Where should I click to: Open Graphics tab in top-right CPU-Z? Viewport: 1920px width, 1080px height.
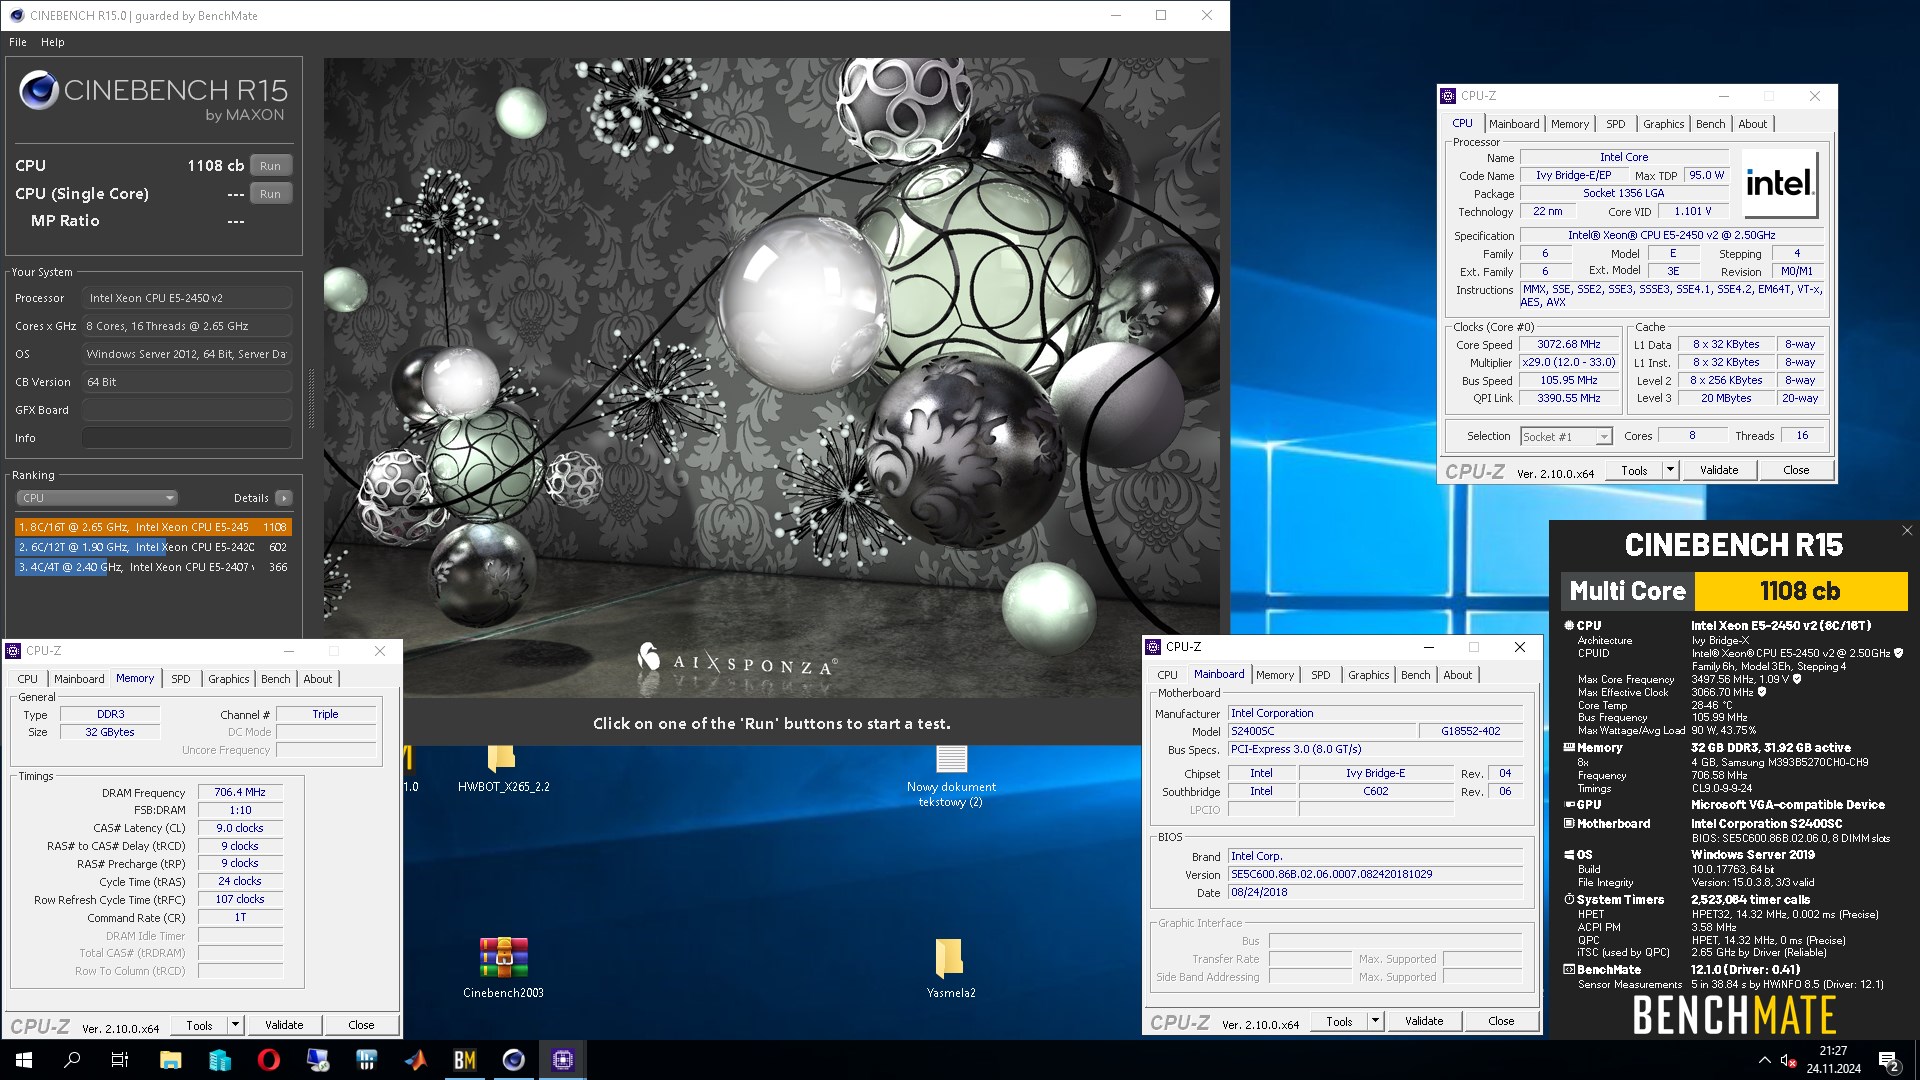pos(1664,124)
